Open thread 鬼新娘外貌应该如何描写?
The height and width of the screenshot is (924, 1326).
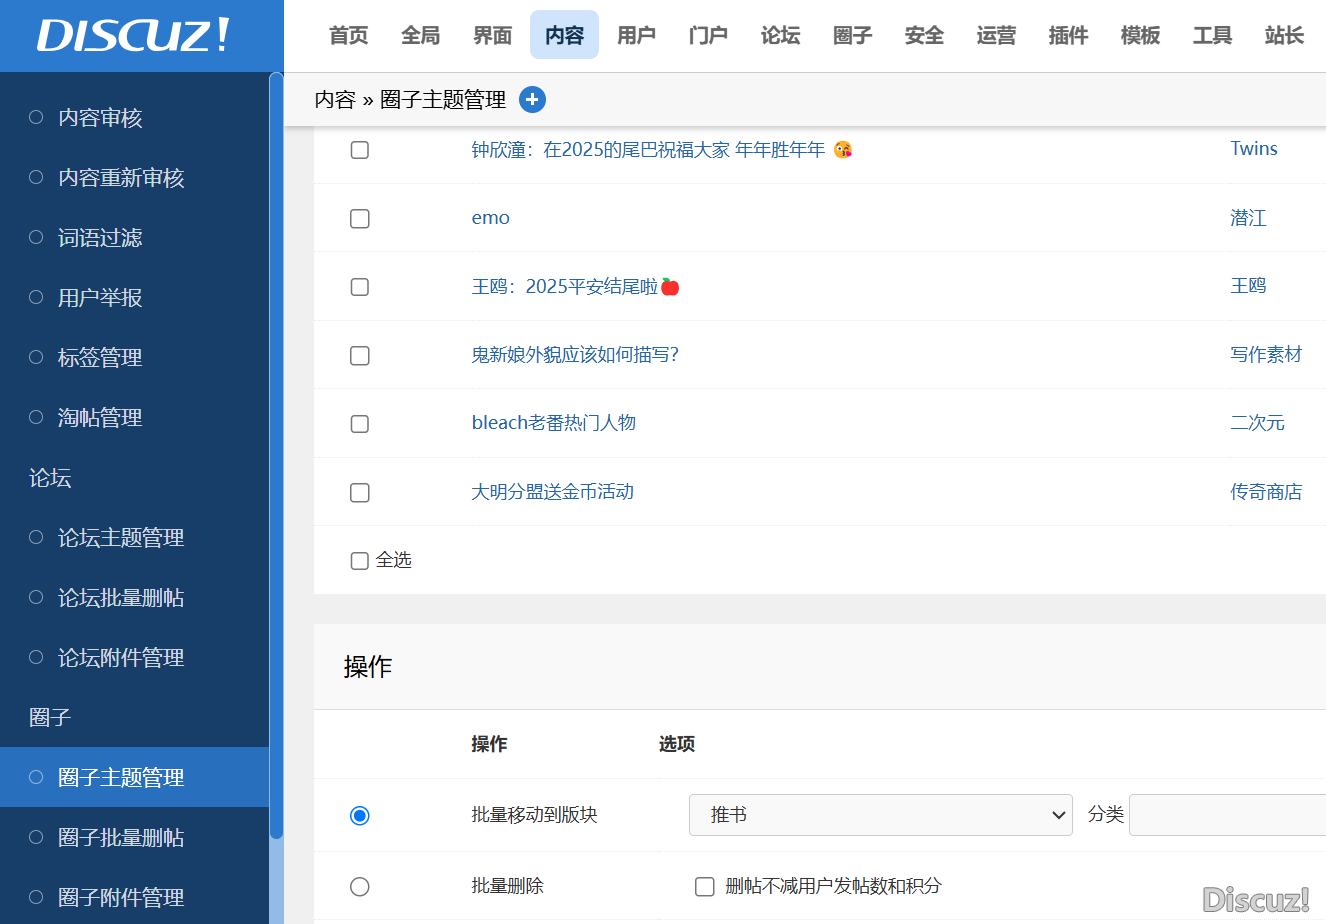coord(575,355)
